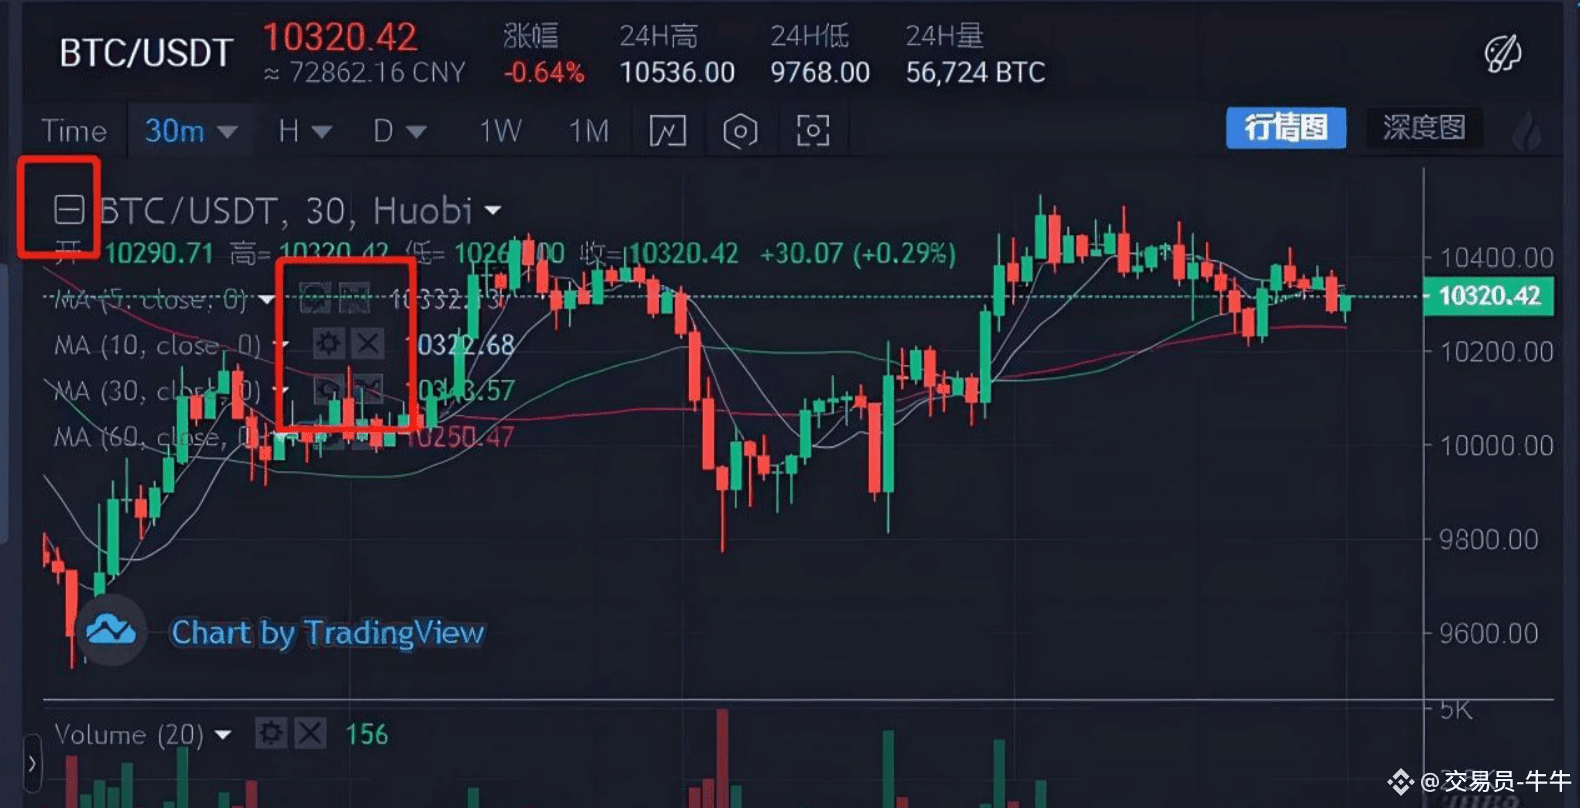Open the H hourly interval dropdown
This screenshot has height=808, width=1580.
(x=305, y=131)
